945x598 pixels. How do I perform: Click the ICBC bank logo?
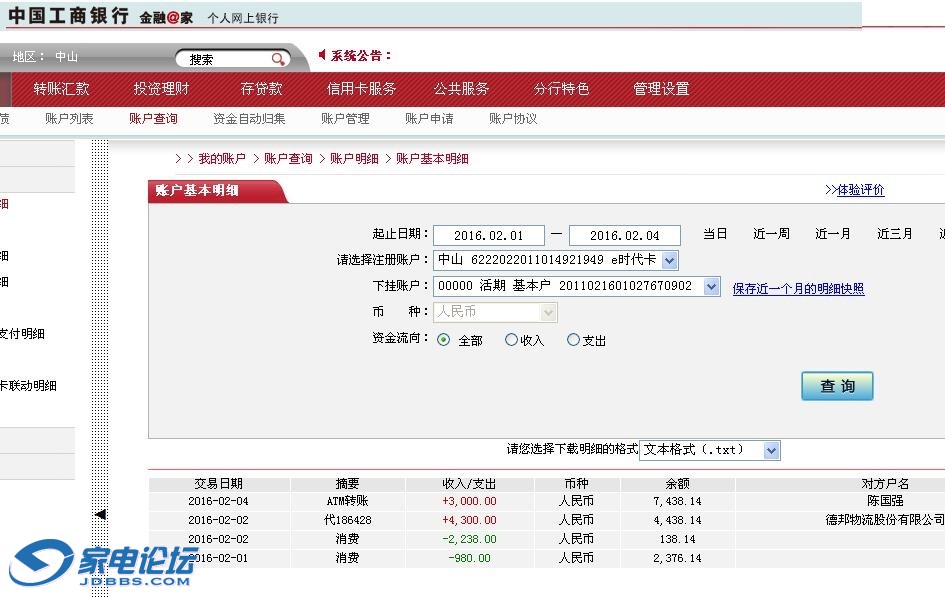[x=68, y=16]
